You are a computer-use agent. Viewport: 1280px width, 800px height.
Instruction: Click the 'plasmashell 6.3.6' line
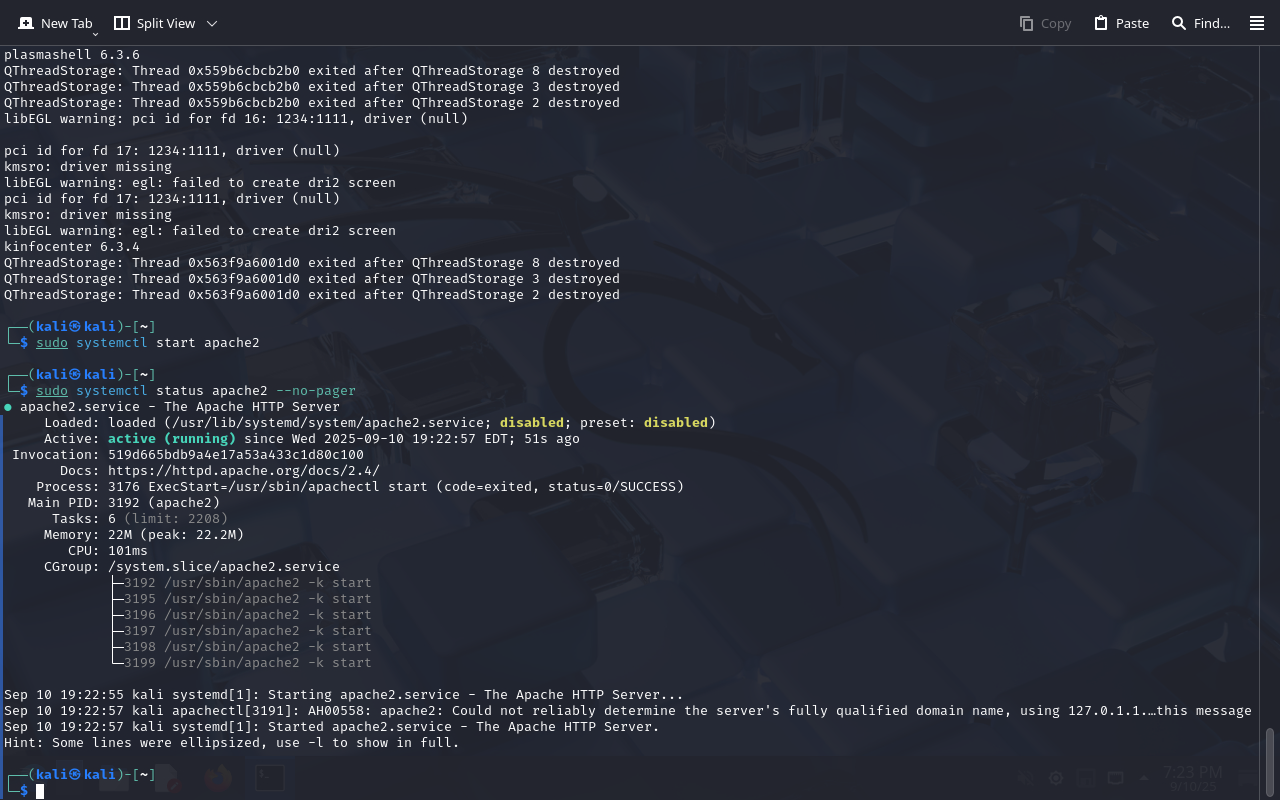pyautogui.click(x=72, y=55)
